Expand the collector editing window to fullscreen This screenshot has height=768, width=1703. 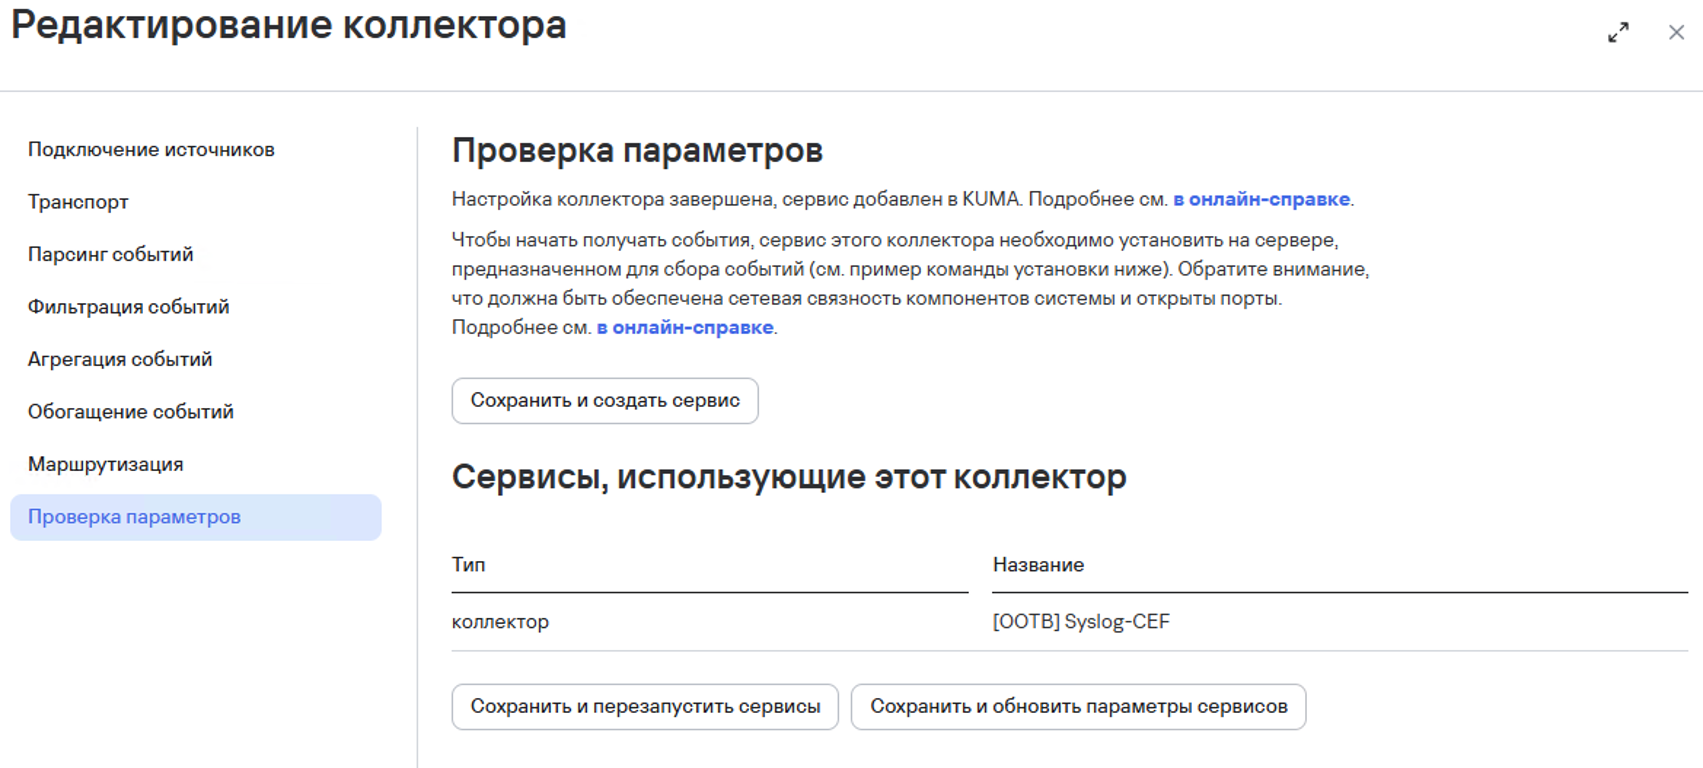[1618, 33]
